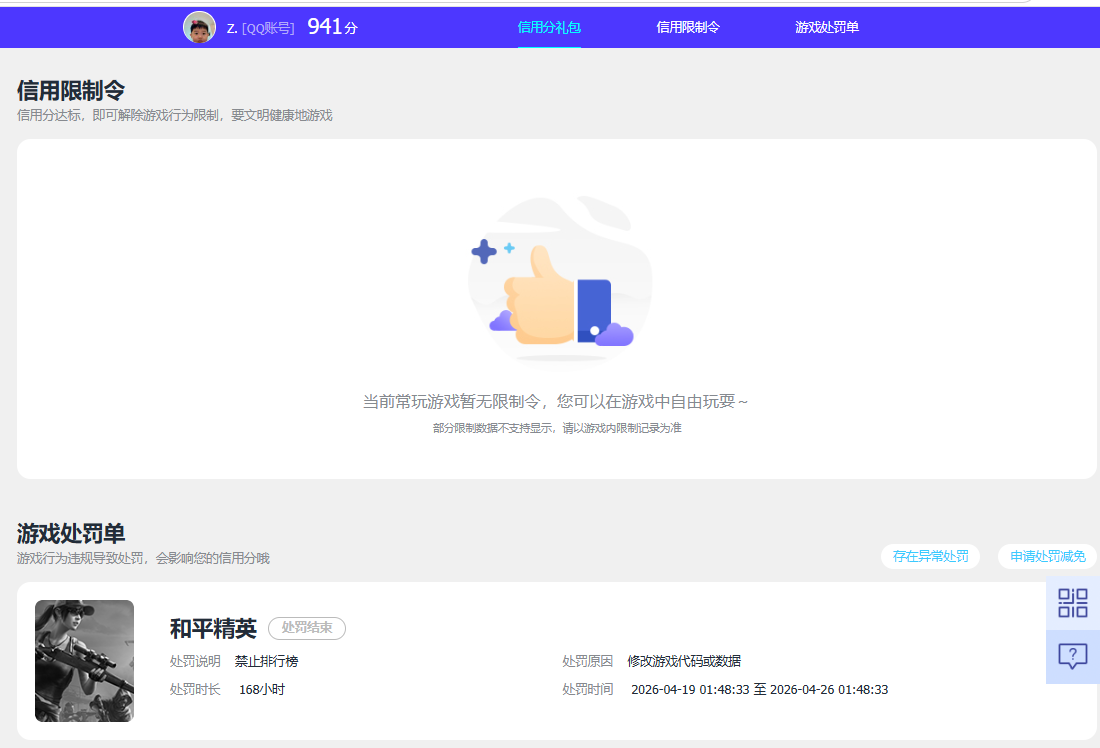
Task: Click the 禁止排行榜 penalty description
Action: [267, 661]
